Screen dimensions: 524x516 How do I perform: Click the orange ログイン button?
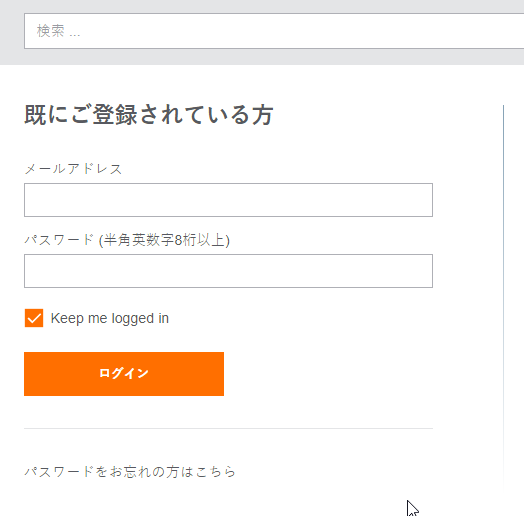124,374
